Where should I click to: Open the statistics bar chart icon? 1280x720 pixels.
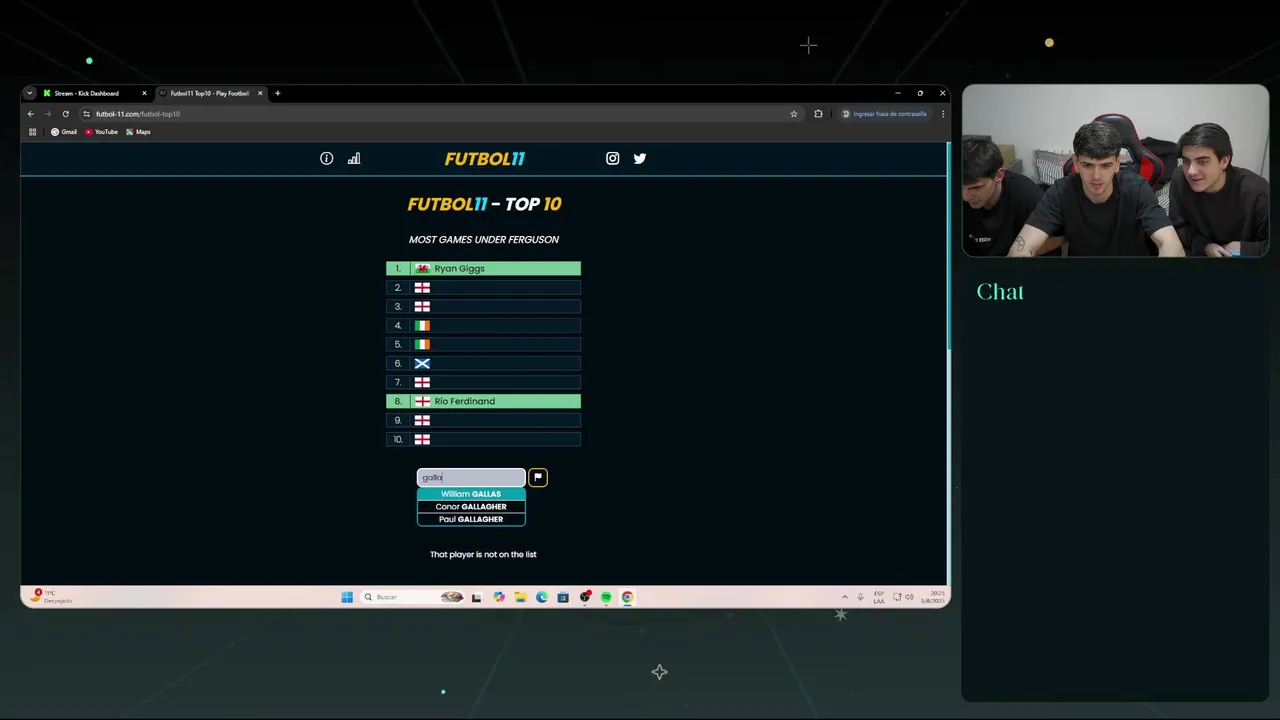[x=354, y=158]
